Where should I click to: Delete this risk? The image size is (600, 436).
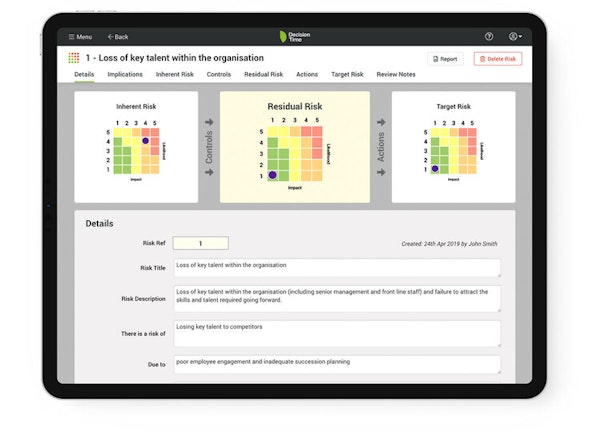tap(497, 59)
